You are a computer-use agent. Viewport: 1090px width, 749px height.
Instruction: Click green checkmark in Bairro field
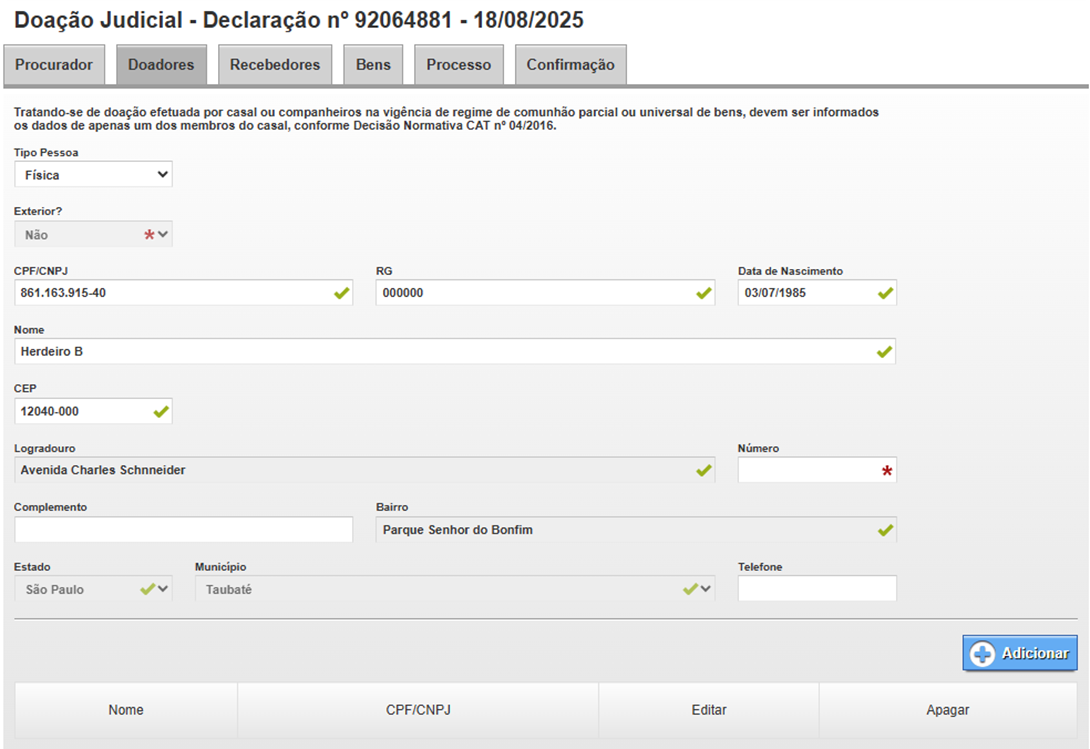point(884,530)
